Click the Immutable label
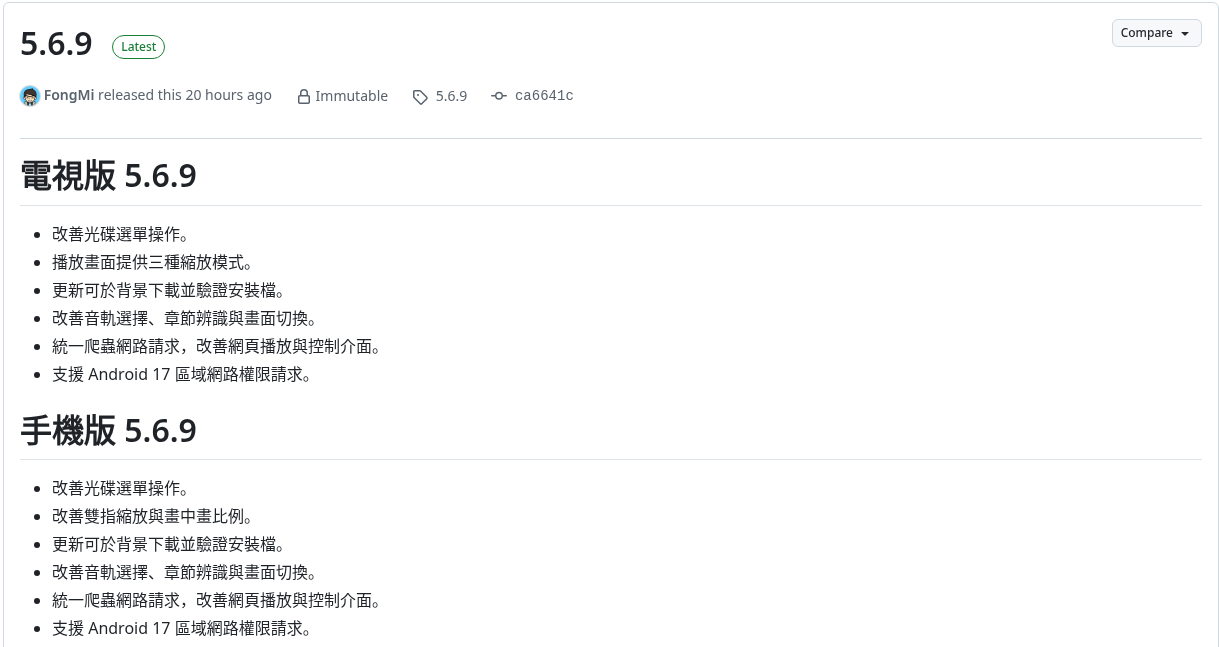This screenshot has width=1219, height=647. tap(351, 96)
